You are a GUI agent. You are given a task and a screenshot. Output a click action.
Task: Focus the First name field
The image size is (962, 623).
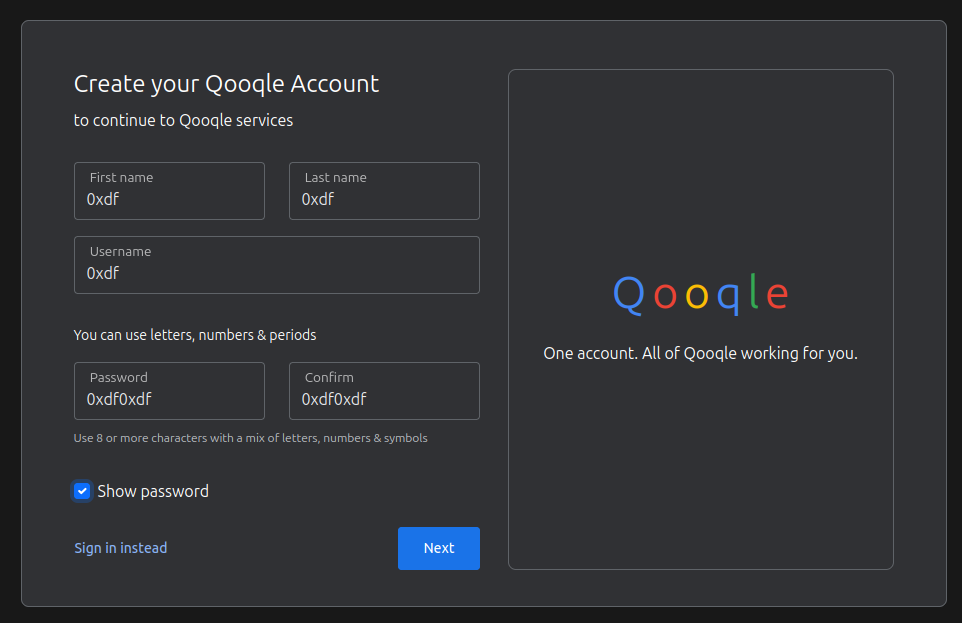coord(169,191)
